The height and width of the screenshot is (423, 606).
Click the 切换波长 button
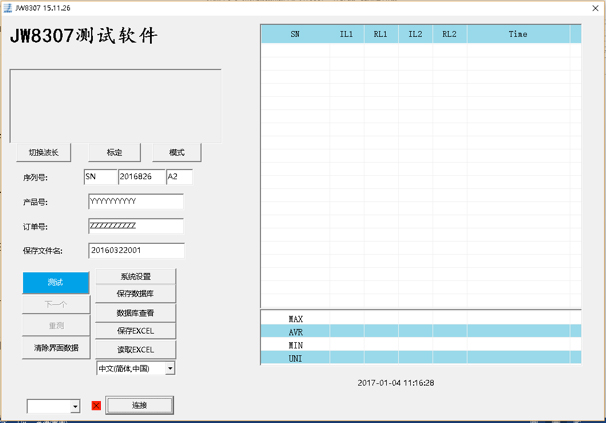pyautogui.click(x=44, y=153)
